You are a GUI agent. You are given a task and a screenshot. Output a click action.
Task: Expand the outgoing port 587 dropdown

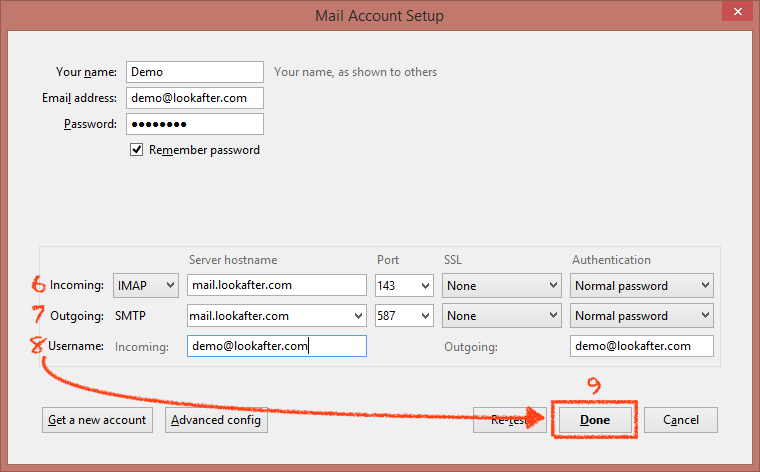pyautogui.click(x=404, y=316)
